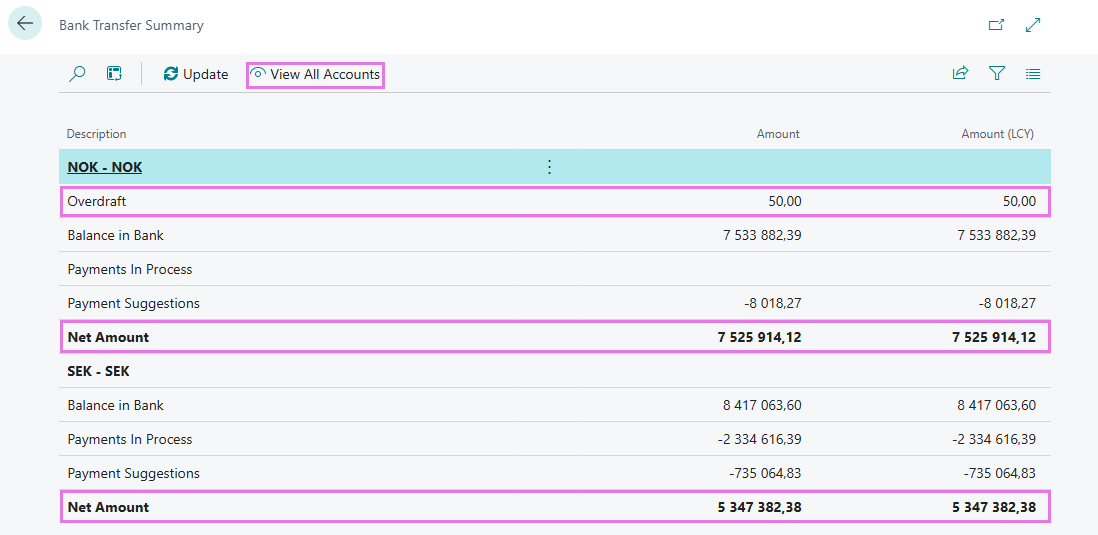The image size is (1098, 535).
Task: Select NOK Balance in Bank description
Action: tap(116, 235)
